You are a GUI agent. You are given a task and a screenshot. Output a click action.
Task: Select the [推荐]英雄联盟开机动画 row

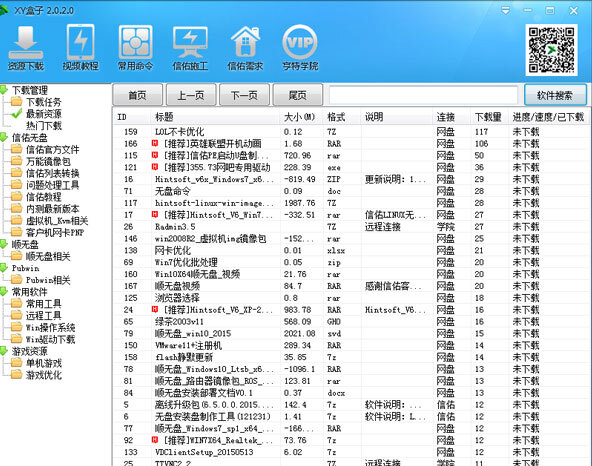tap(351, 144)
